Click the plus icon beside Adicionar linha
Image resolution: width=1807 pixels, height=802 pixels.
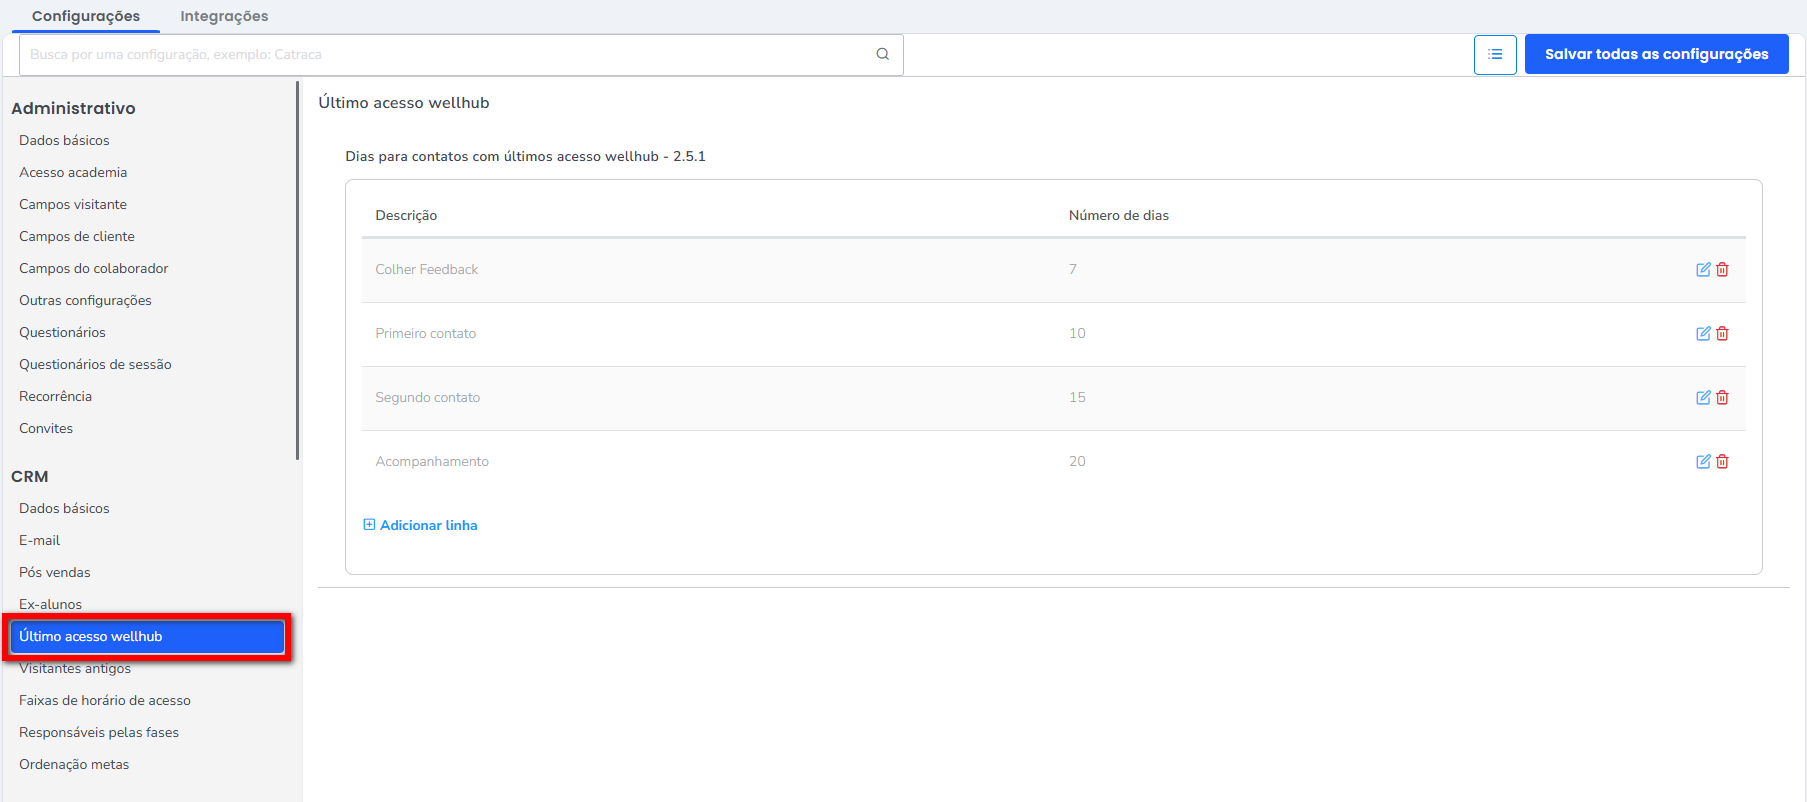(369, 524)
